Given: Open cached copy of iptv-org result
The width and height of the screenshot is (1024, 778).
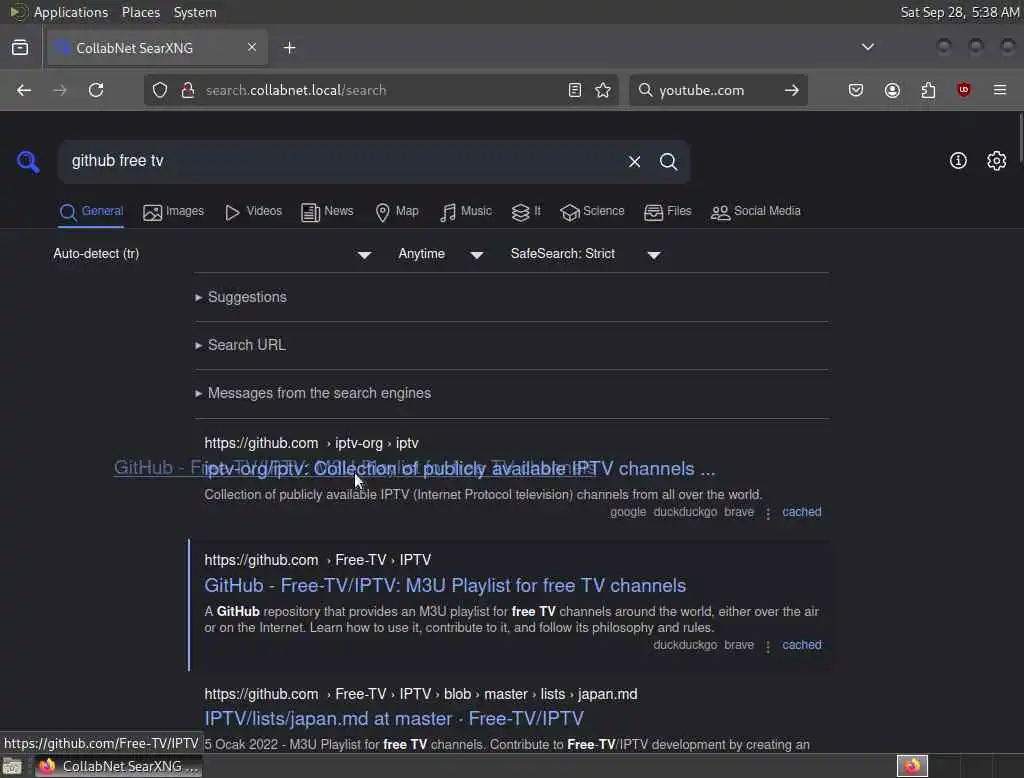Looking at the screenshot, I should pyautogui.click(x=801, y=512).
